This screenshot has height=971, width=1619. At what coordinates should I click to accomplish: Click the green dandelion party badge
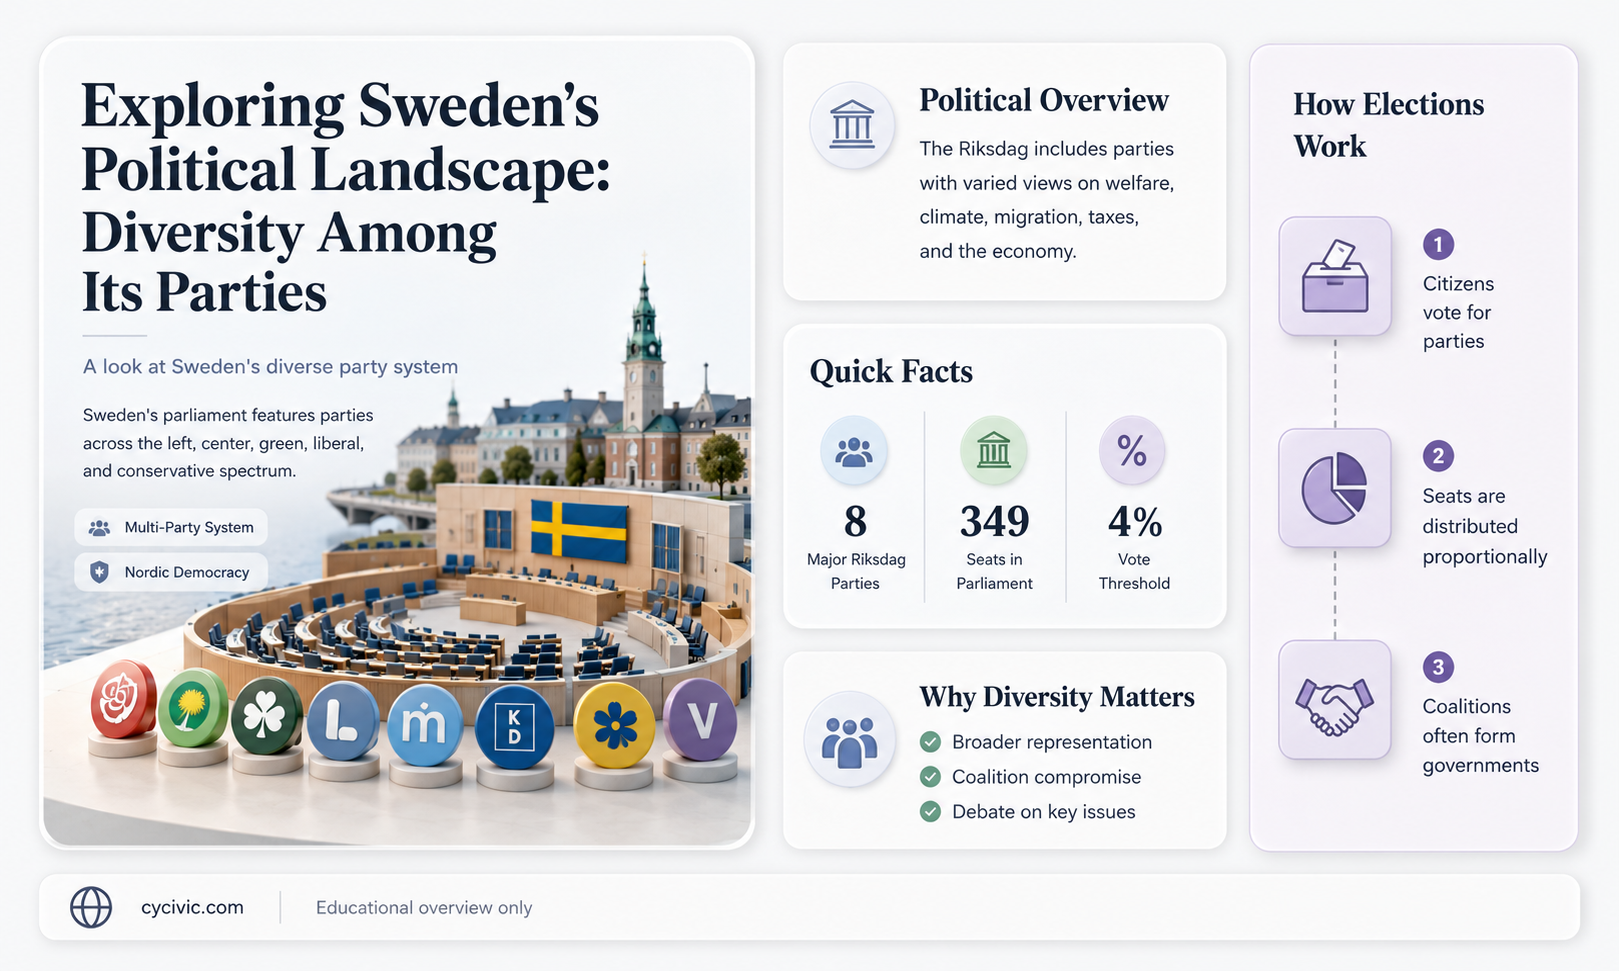193,709
